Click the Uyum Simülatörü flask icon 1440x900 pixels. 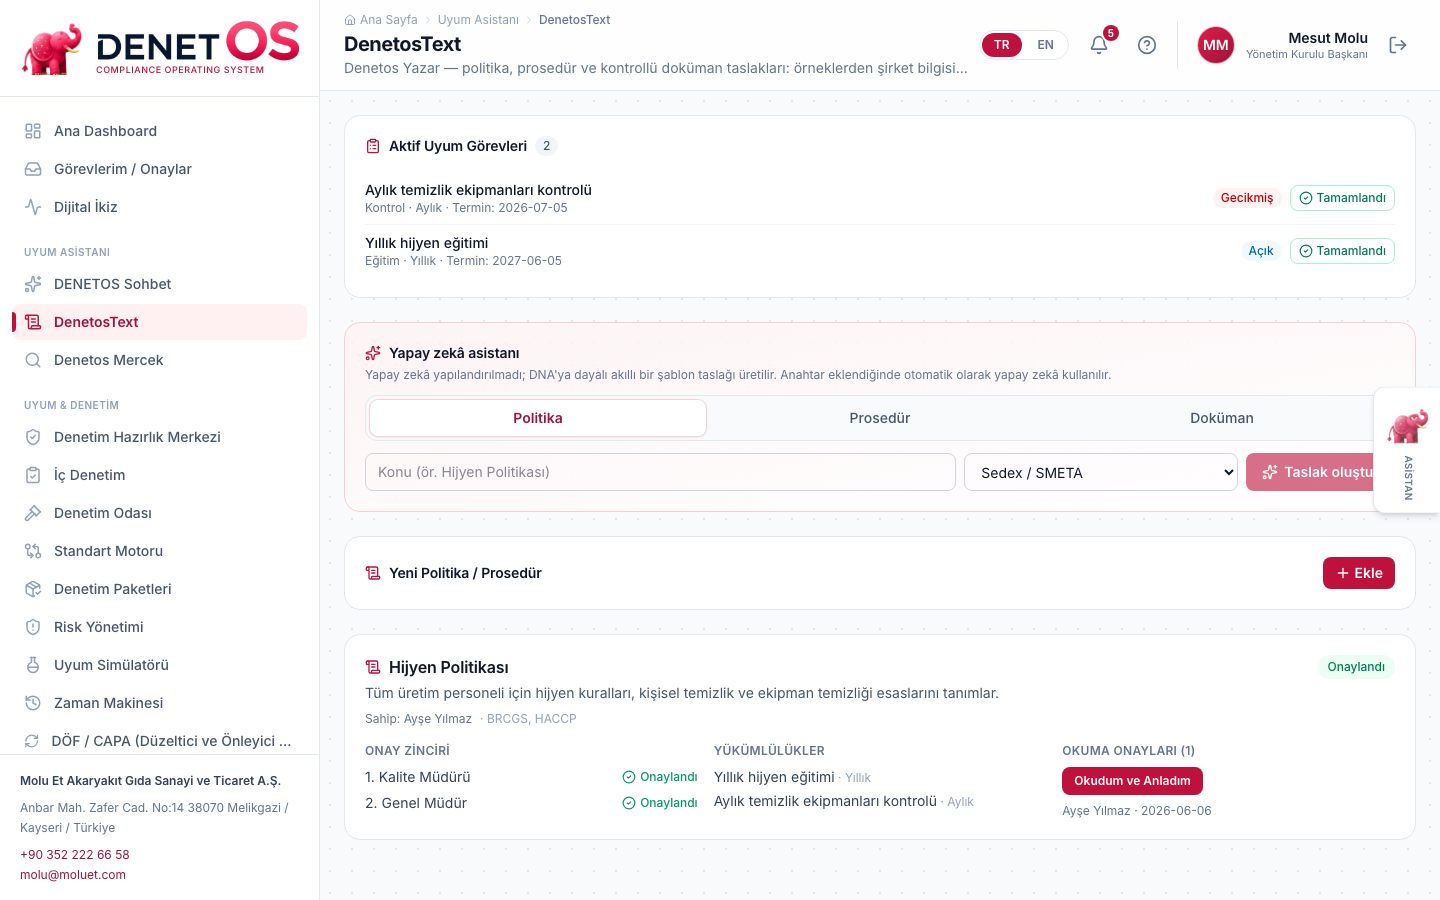(33, 665)
